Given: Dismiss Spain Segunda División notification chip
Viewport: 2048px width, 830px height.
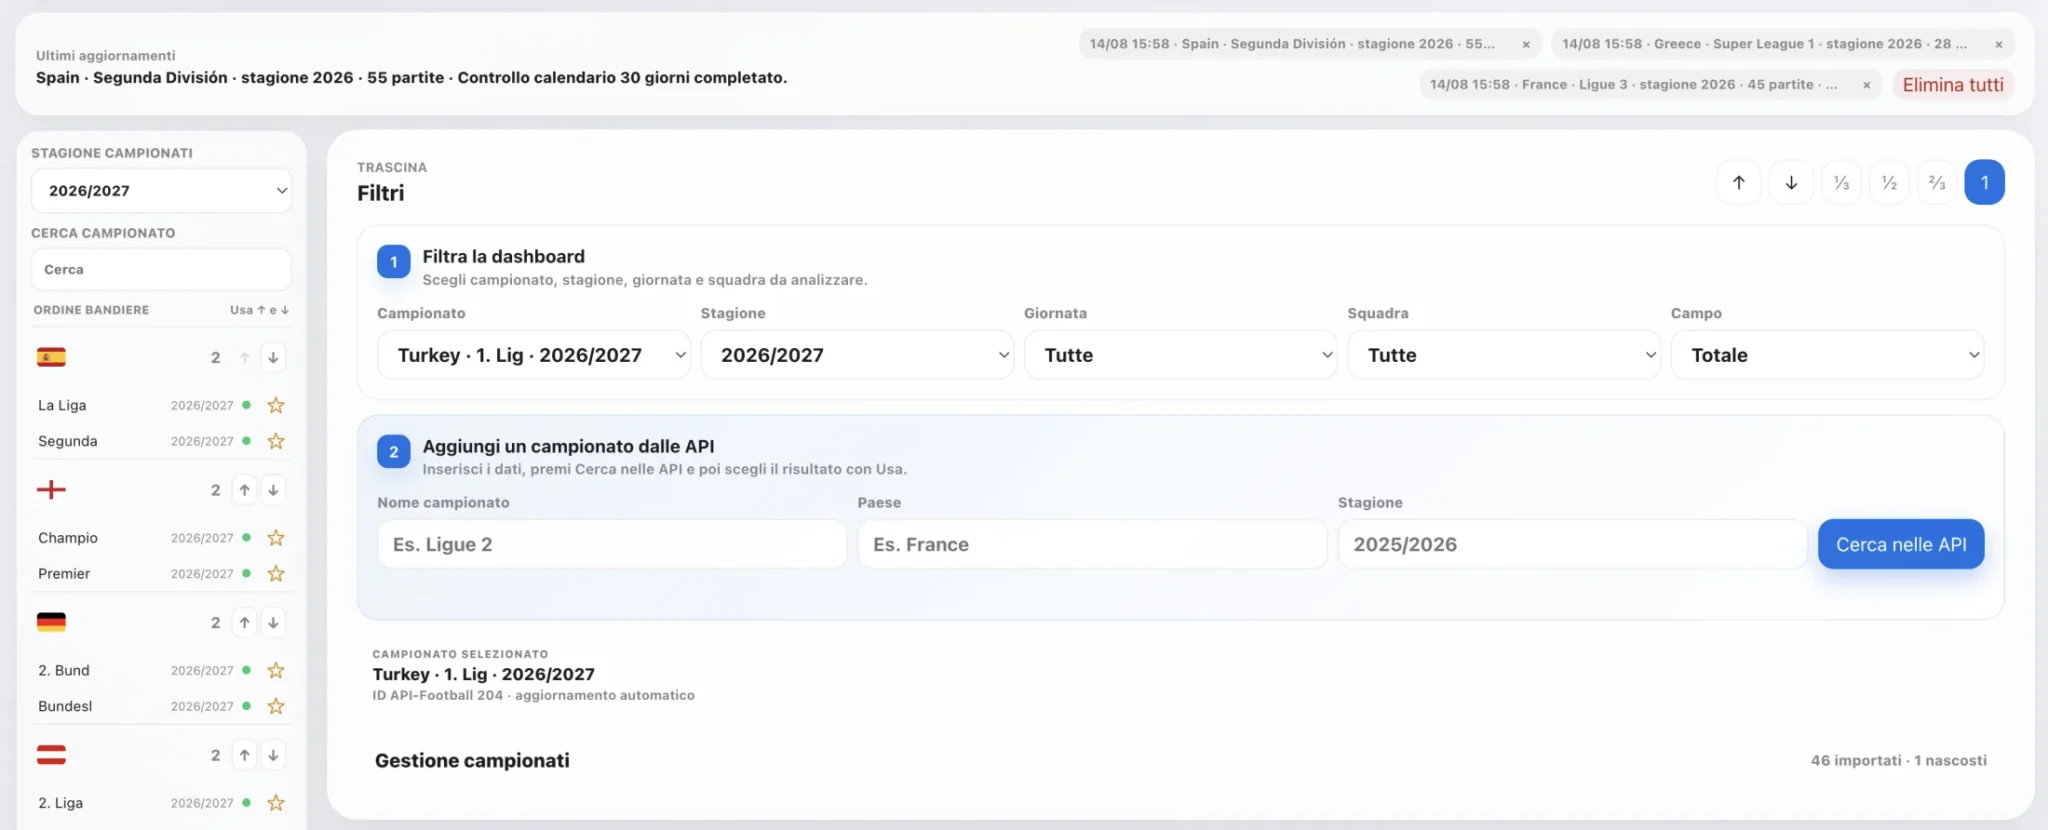Looking at the screenshot, I should coord(1526,44).
